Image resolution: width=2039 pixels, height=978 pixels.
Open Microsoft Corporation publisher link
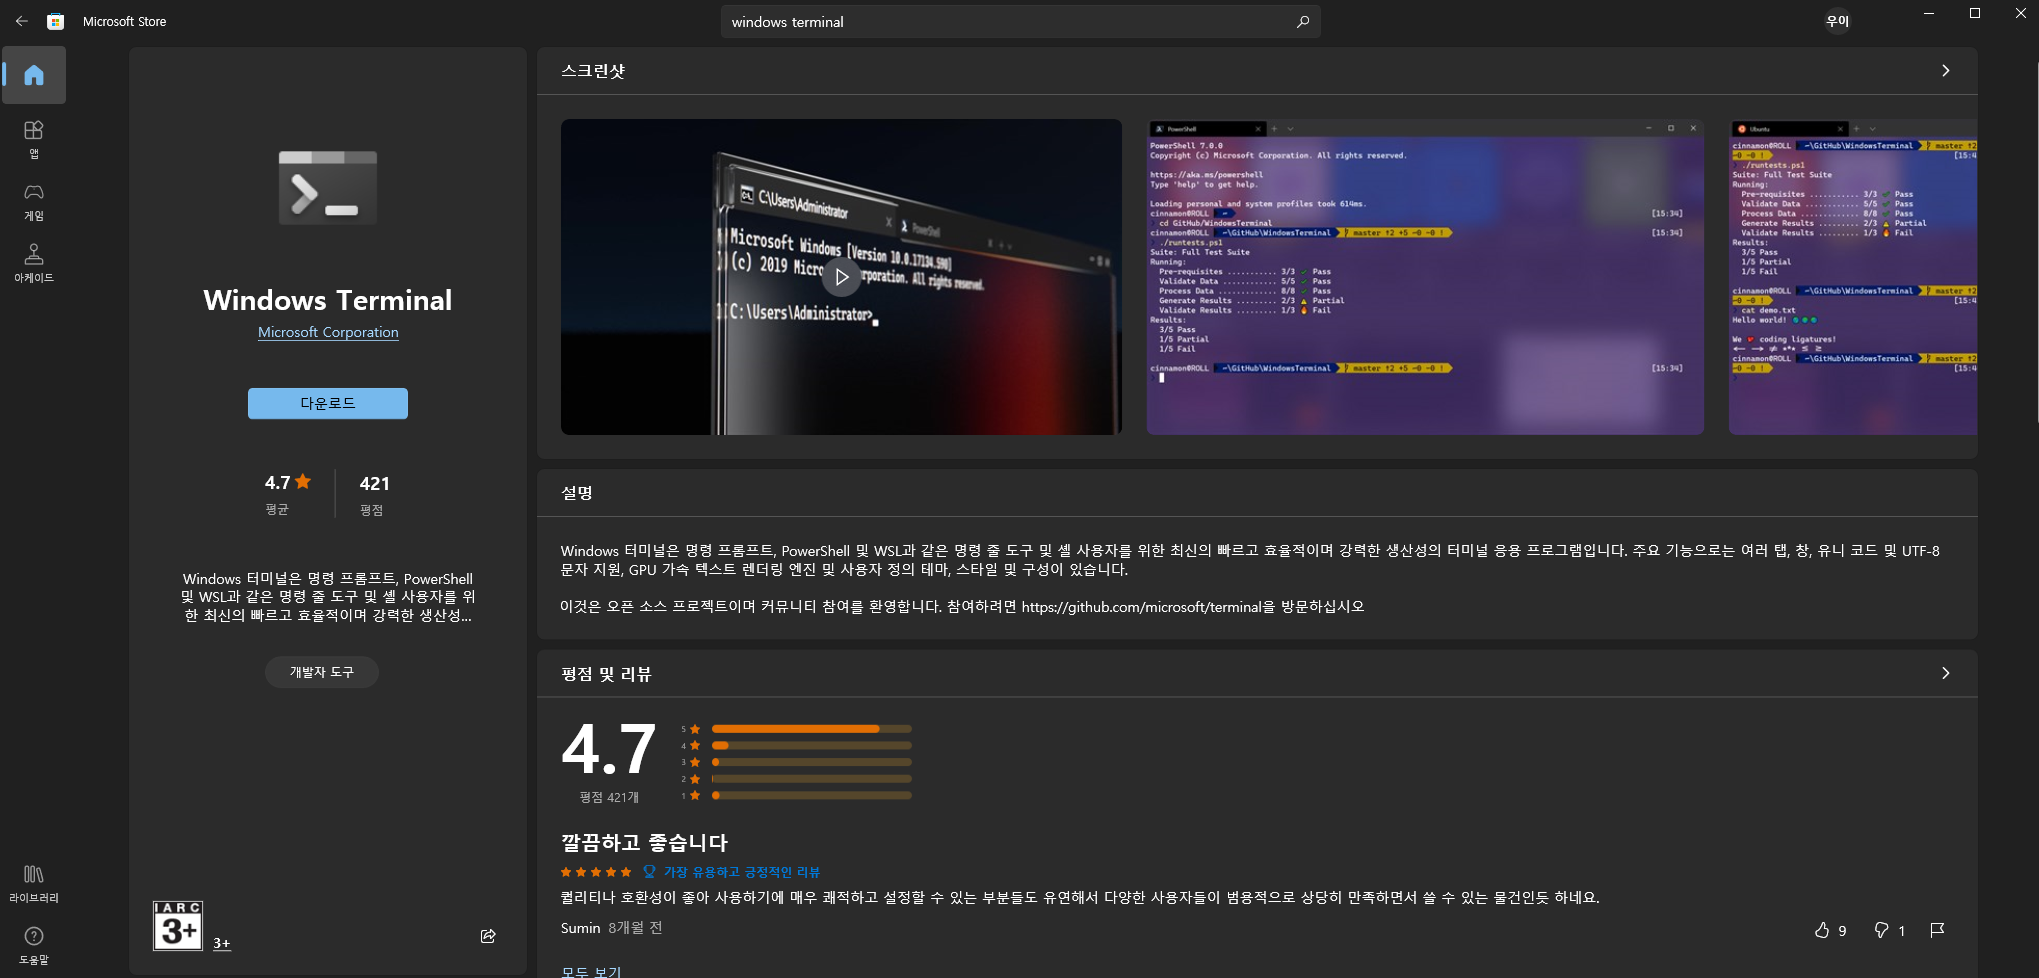328,332
